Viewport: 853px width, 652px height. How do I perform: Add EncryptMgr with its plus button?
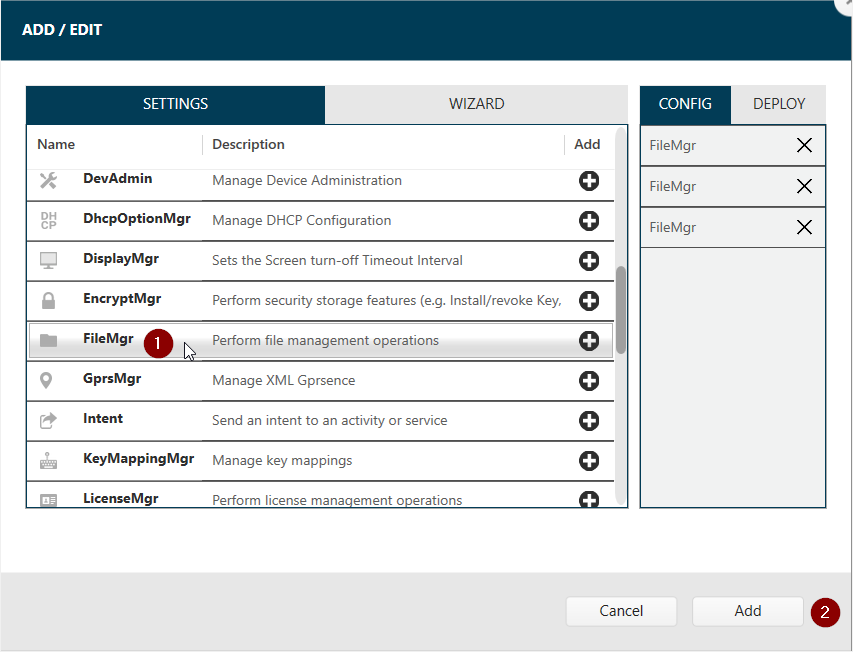pyautogui.click(x=589, y=300)
